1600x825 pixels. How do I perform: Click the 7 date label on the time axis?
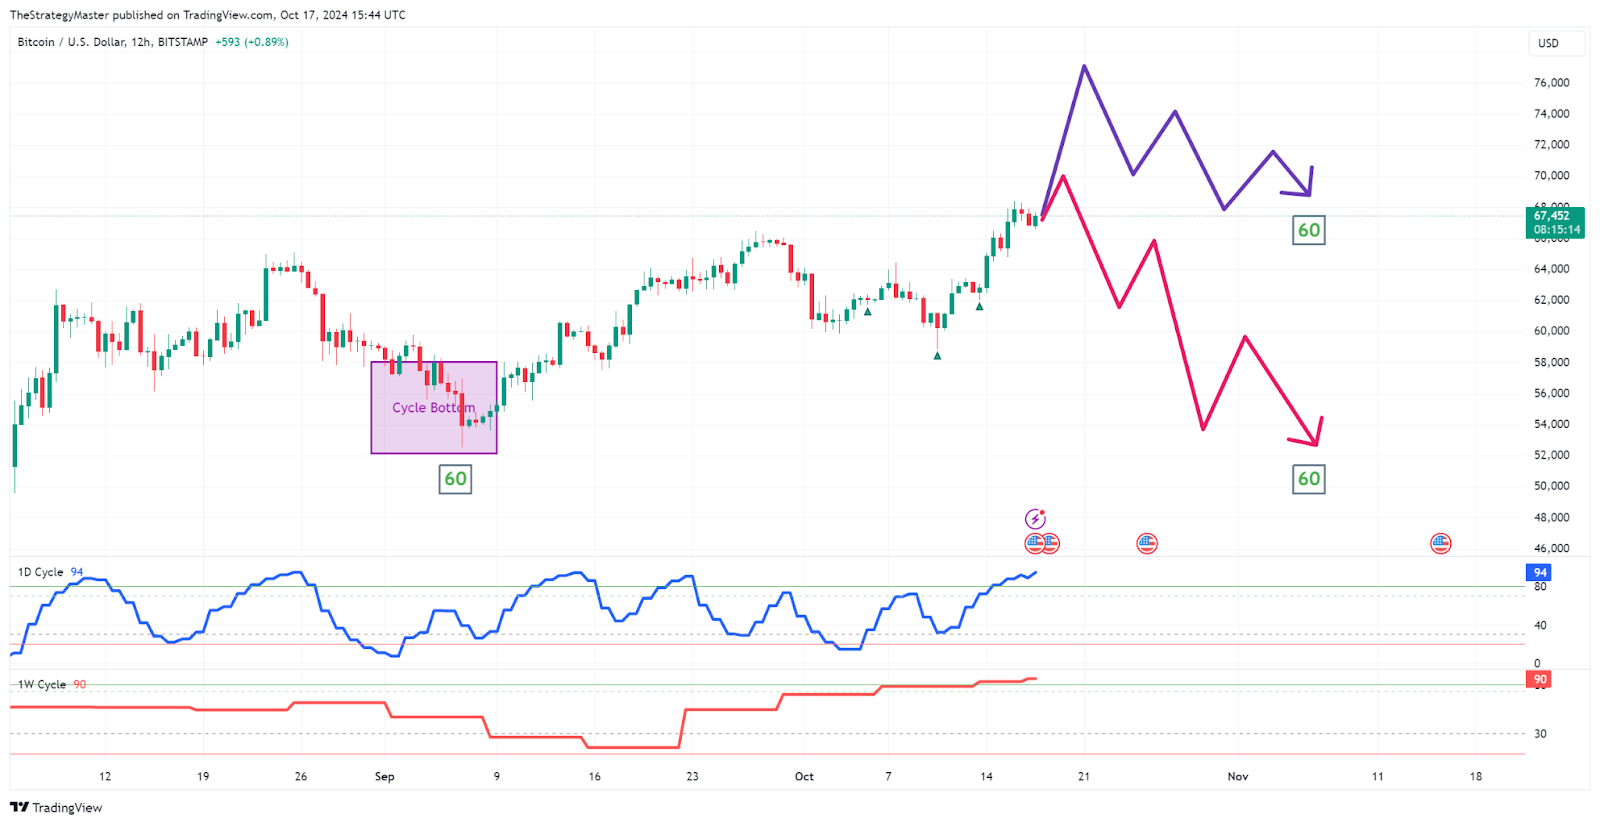point(888,776)
